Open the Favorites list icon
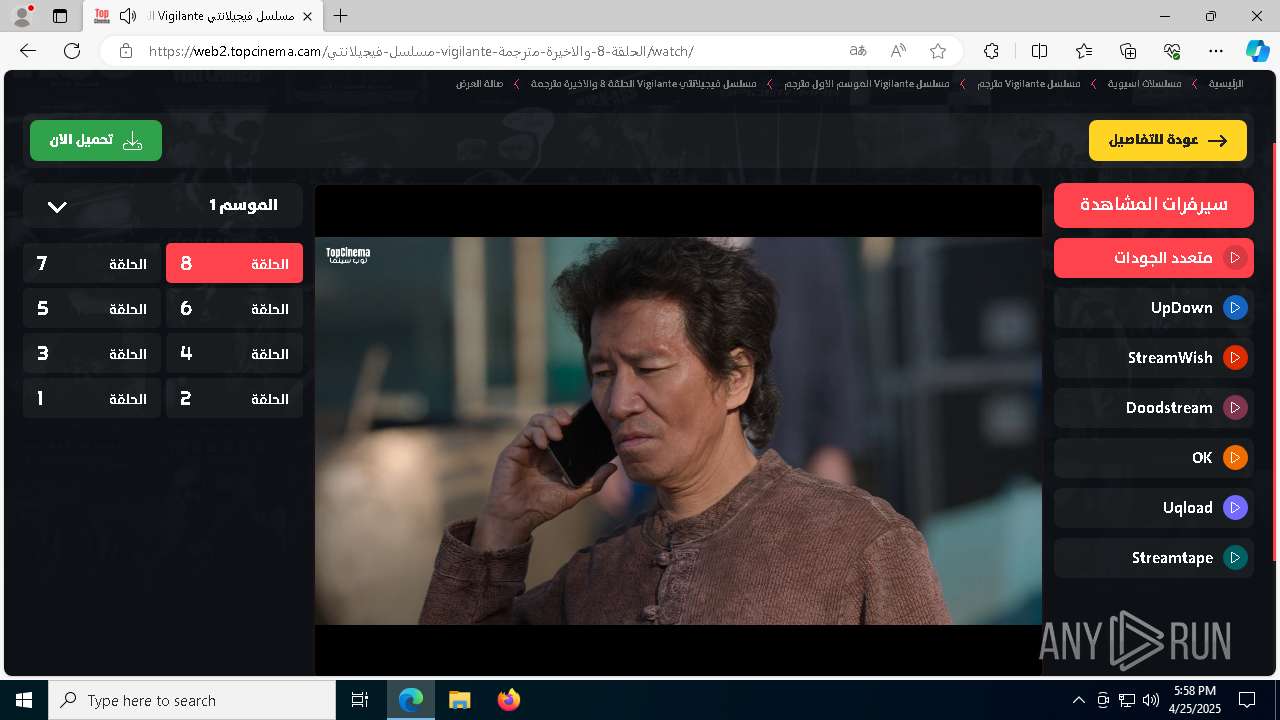This screenshot has width=1280, height=720. tap(1084, 51)
